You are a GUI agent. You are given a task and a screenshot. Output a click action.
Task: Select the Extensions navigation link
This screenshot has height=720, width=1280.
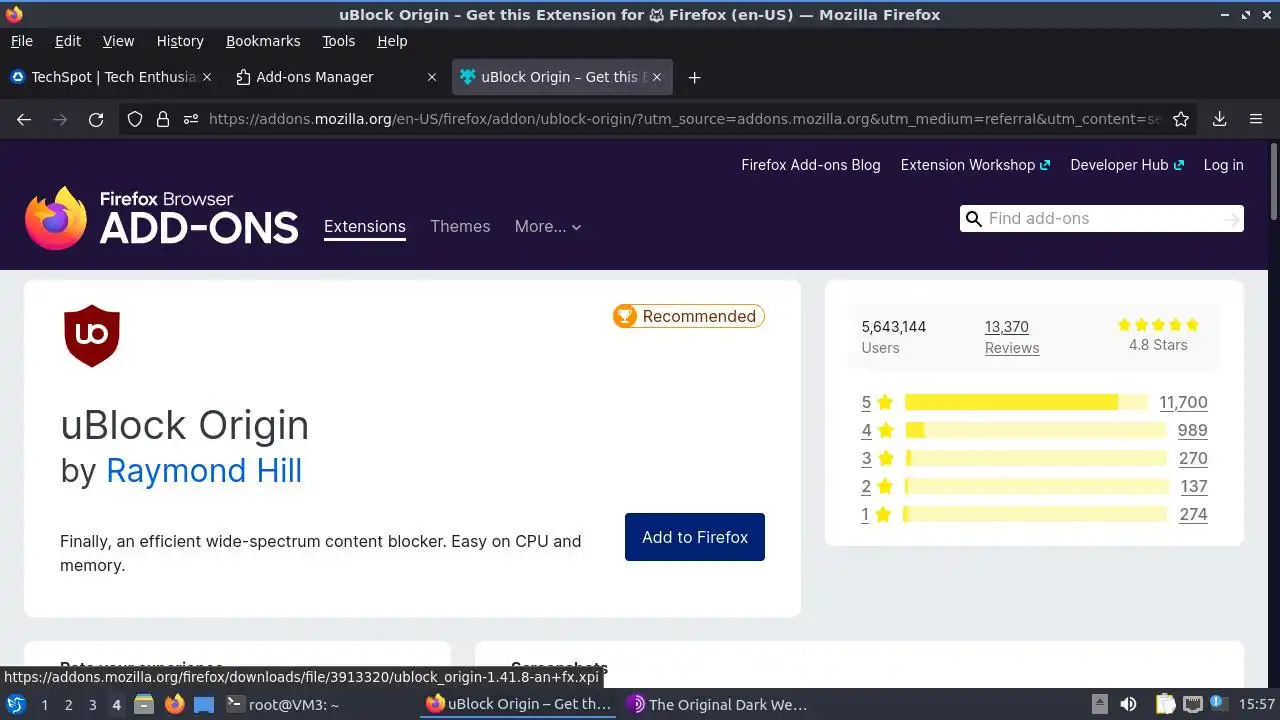365,226
